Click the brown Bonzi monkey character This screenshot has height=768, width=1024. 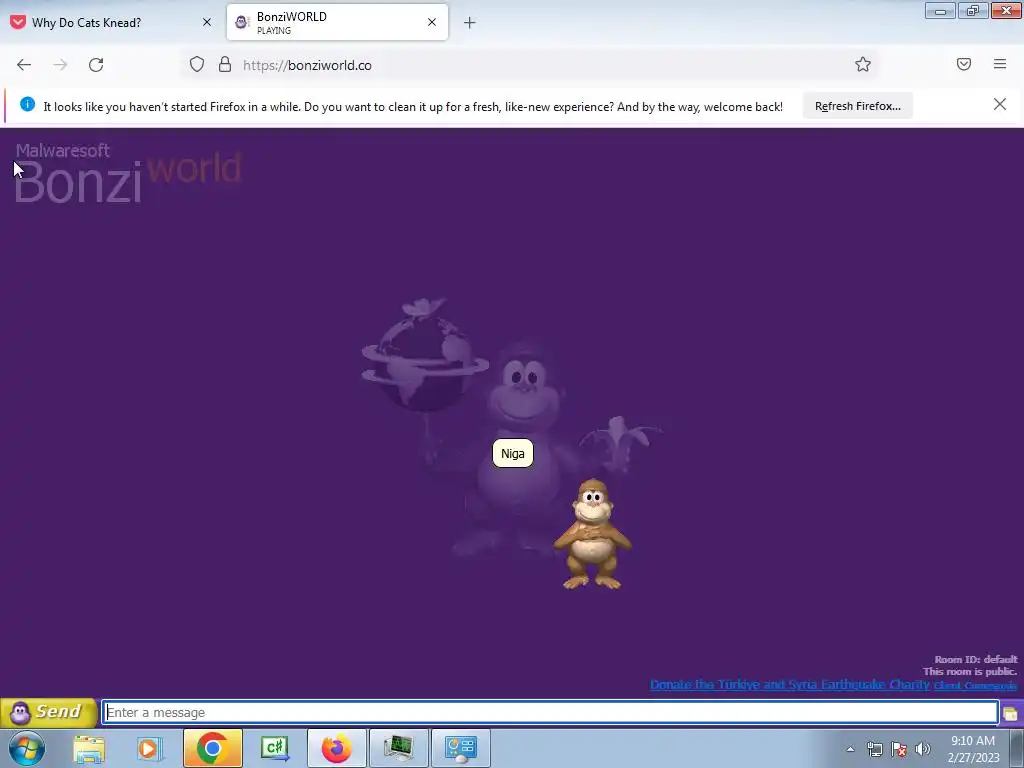592,534
